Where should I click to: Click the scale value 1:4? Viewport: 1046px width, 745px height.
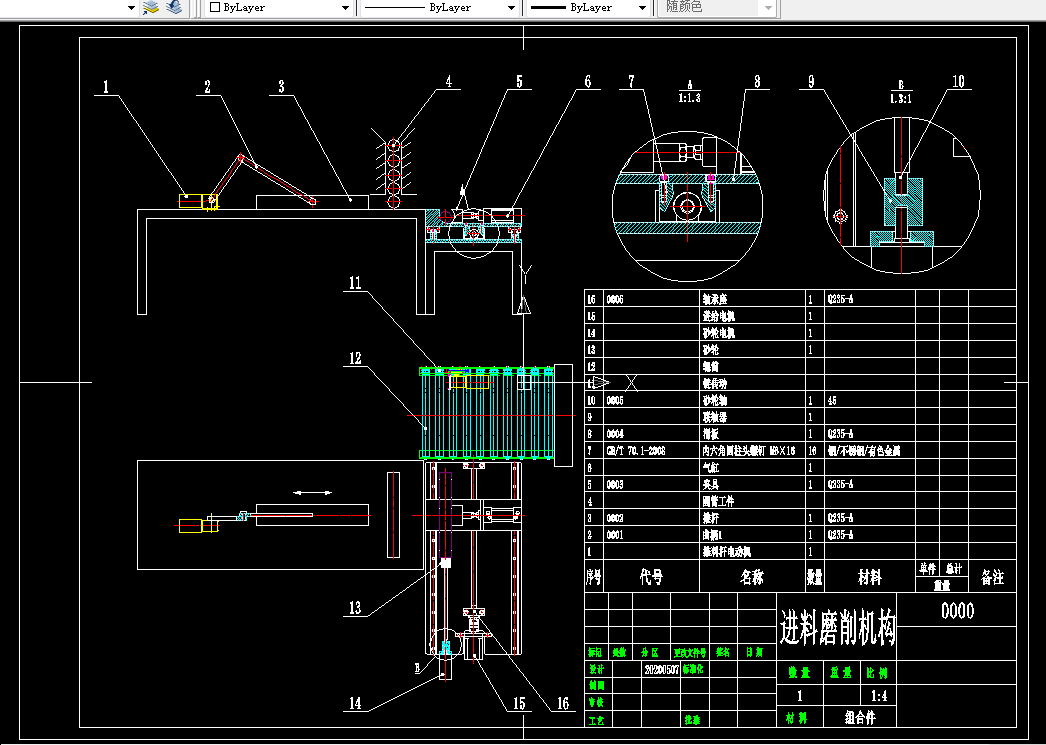(879, 696)
